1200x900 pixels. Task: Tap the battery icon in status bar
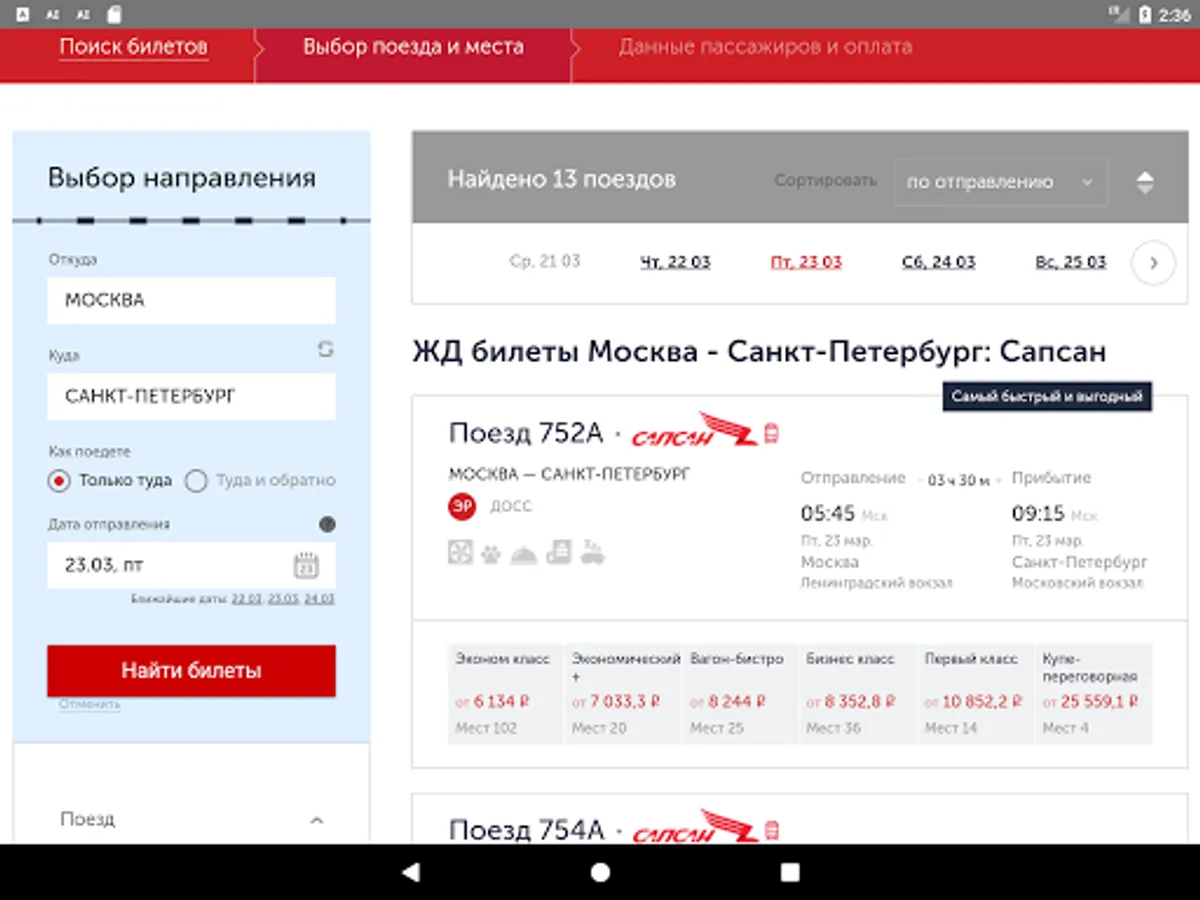coord(1145,14)
